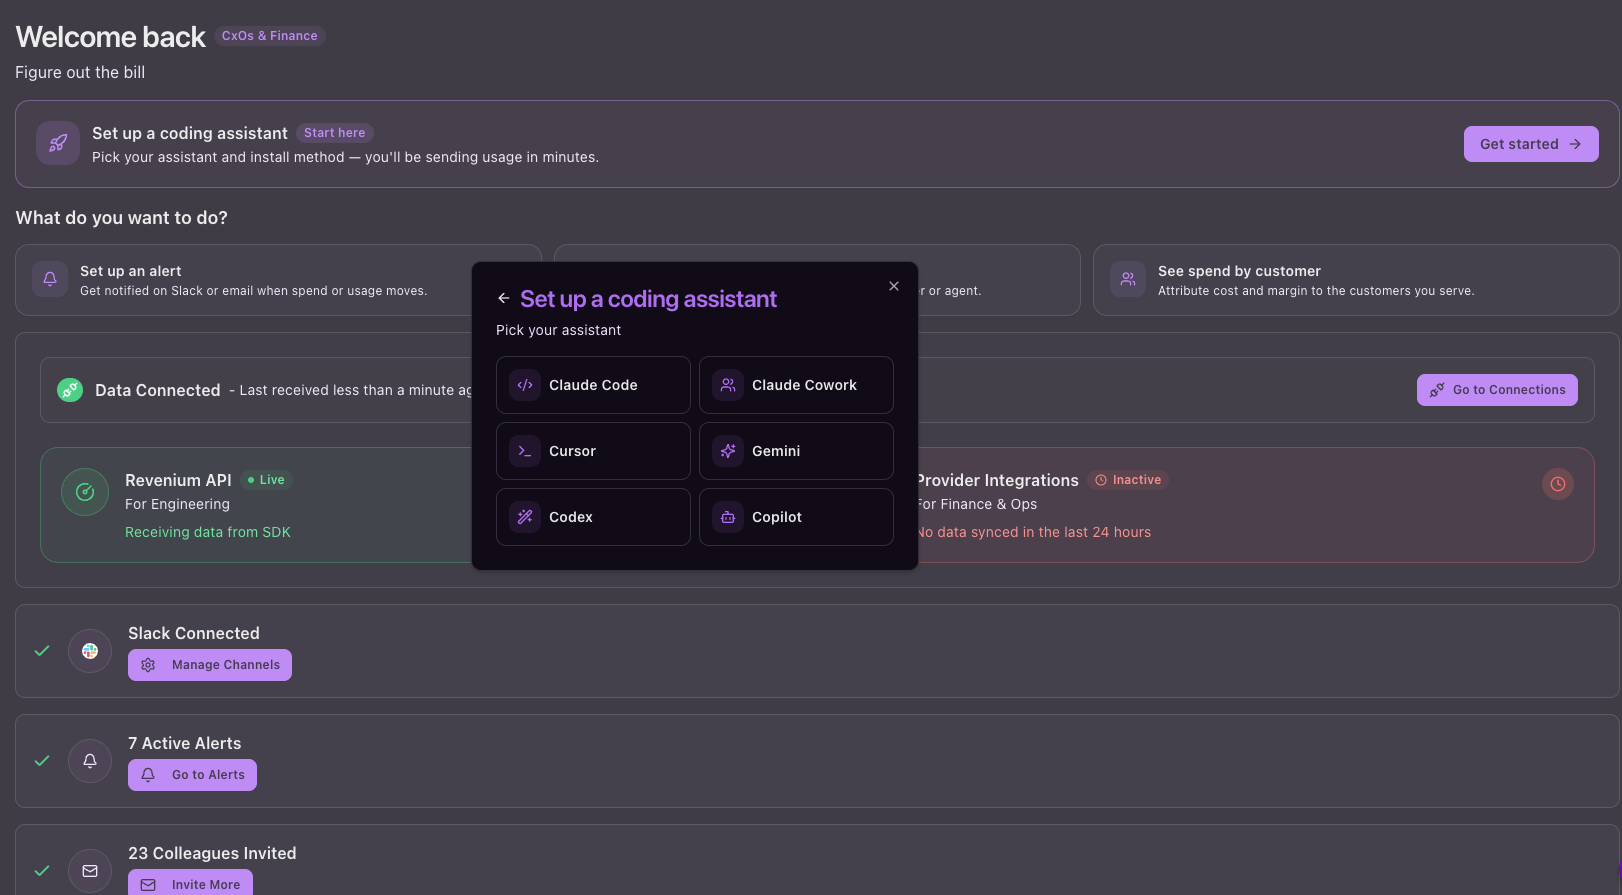Click 'Pick your assistant' subtitle

coord(558,330)
